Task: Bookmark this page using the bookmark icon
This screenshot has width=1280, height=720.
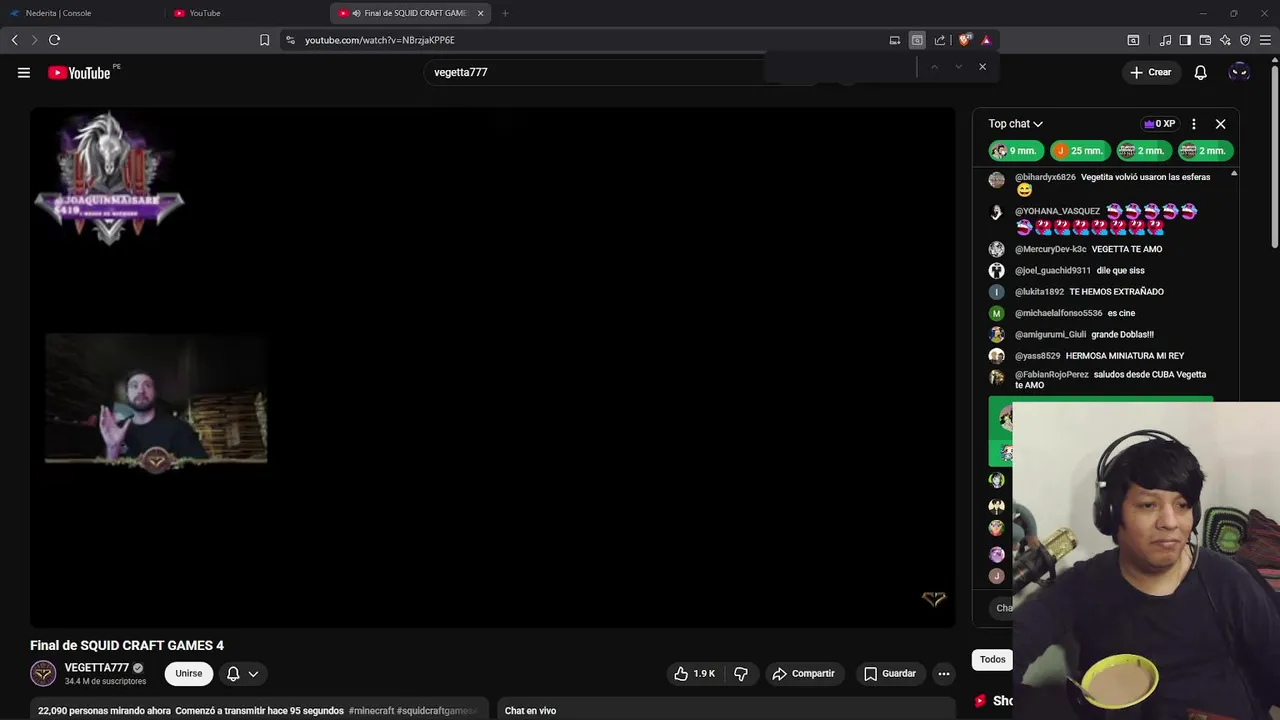Action: (x=264, y=40)
